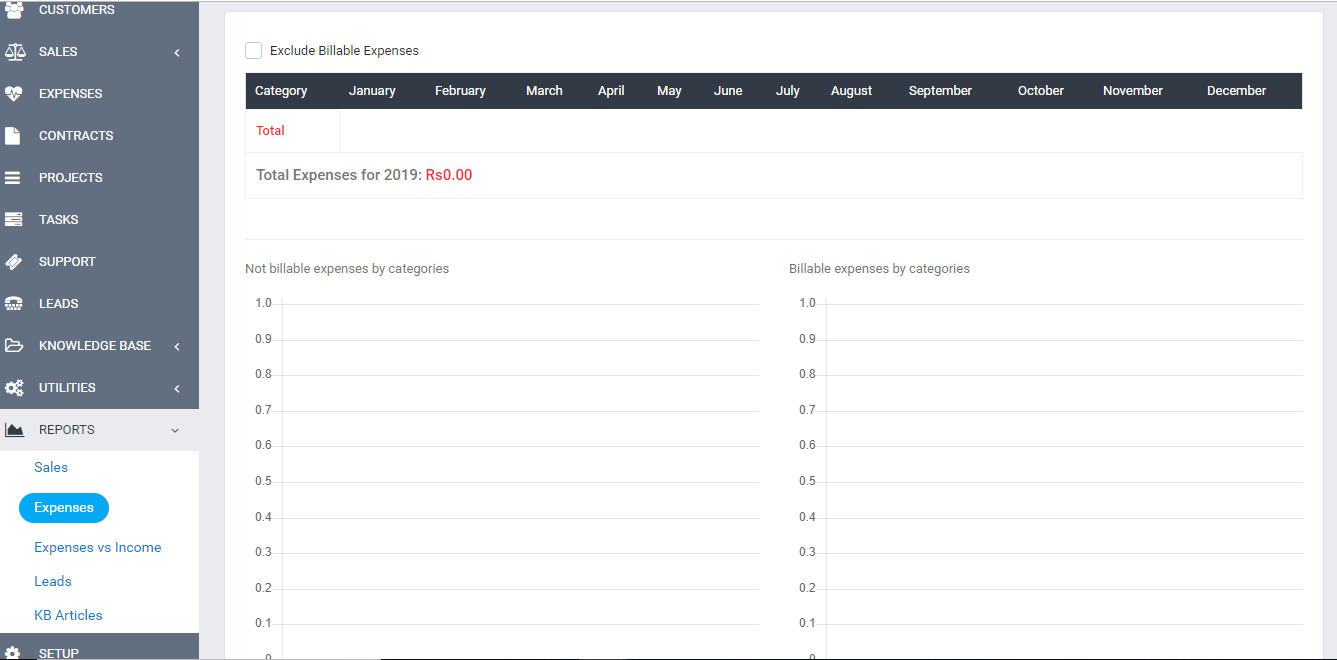1337x660 pixels.
Task: Open the Sales report link
Action: (x=51, y=467)
